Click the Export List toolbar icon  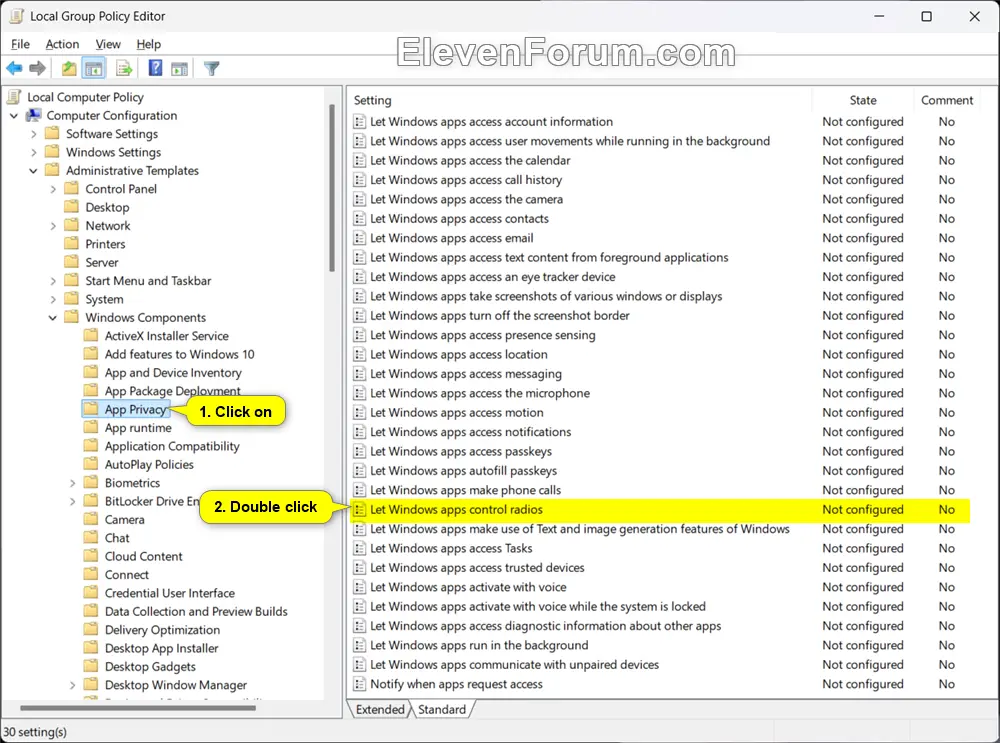pos(124,68)
